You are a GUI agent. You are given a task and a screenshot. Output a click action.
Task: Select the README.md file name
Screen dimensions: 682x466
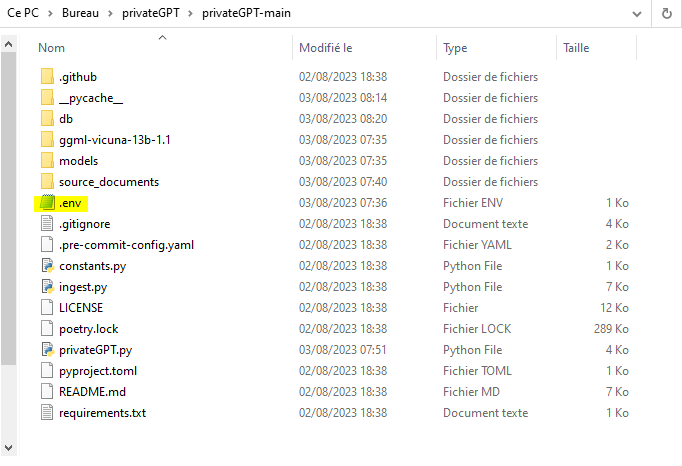[x=93, y=392]
